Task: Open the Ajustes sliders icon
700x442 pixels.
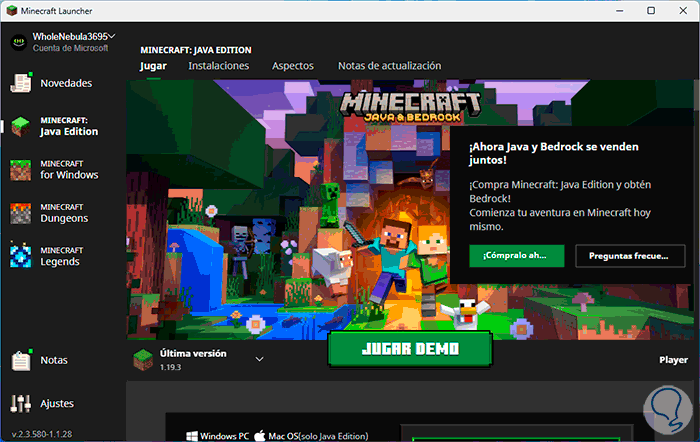Action: coord(21,404)
